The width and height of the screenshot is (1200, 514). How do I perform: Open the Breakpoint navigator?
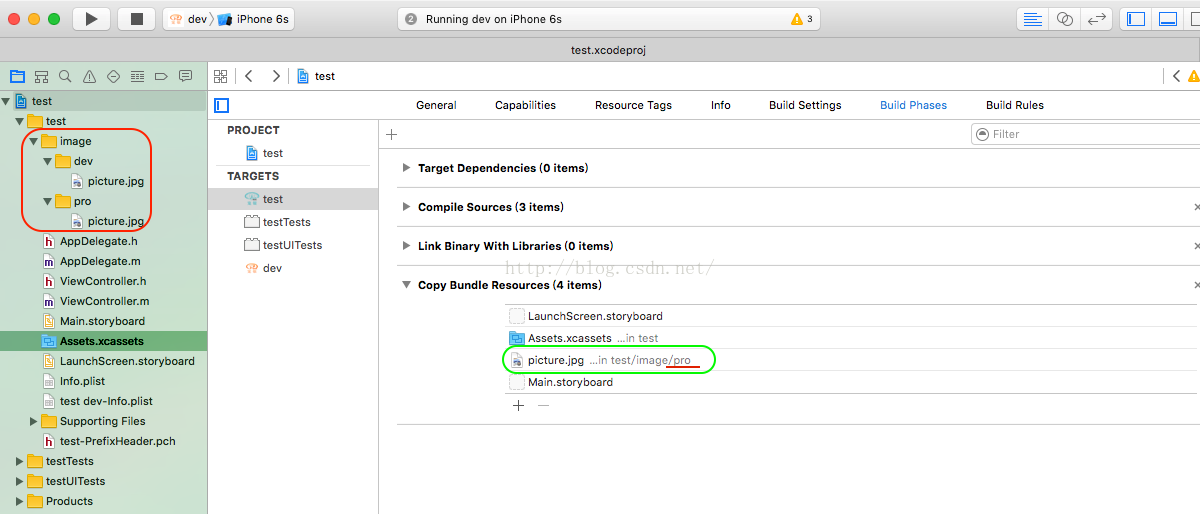point(161,76)
